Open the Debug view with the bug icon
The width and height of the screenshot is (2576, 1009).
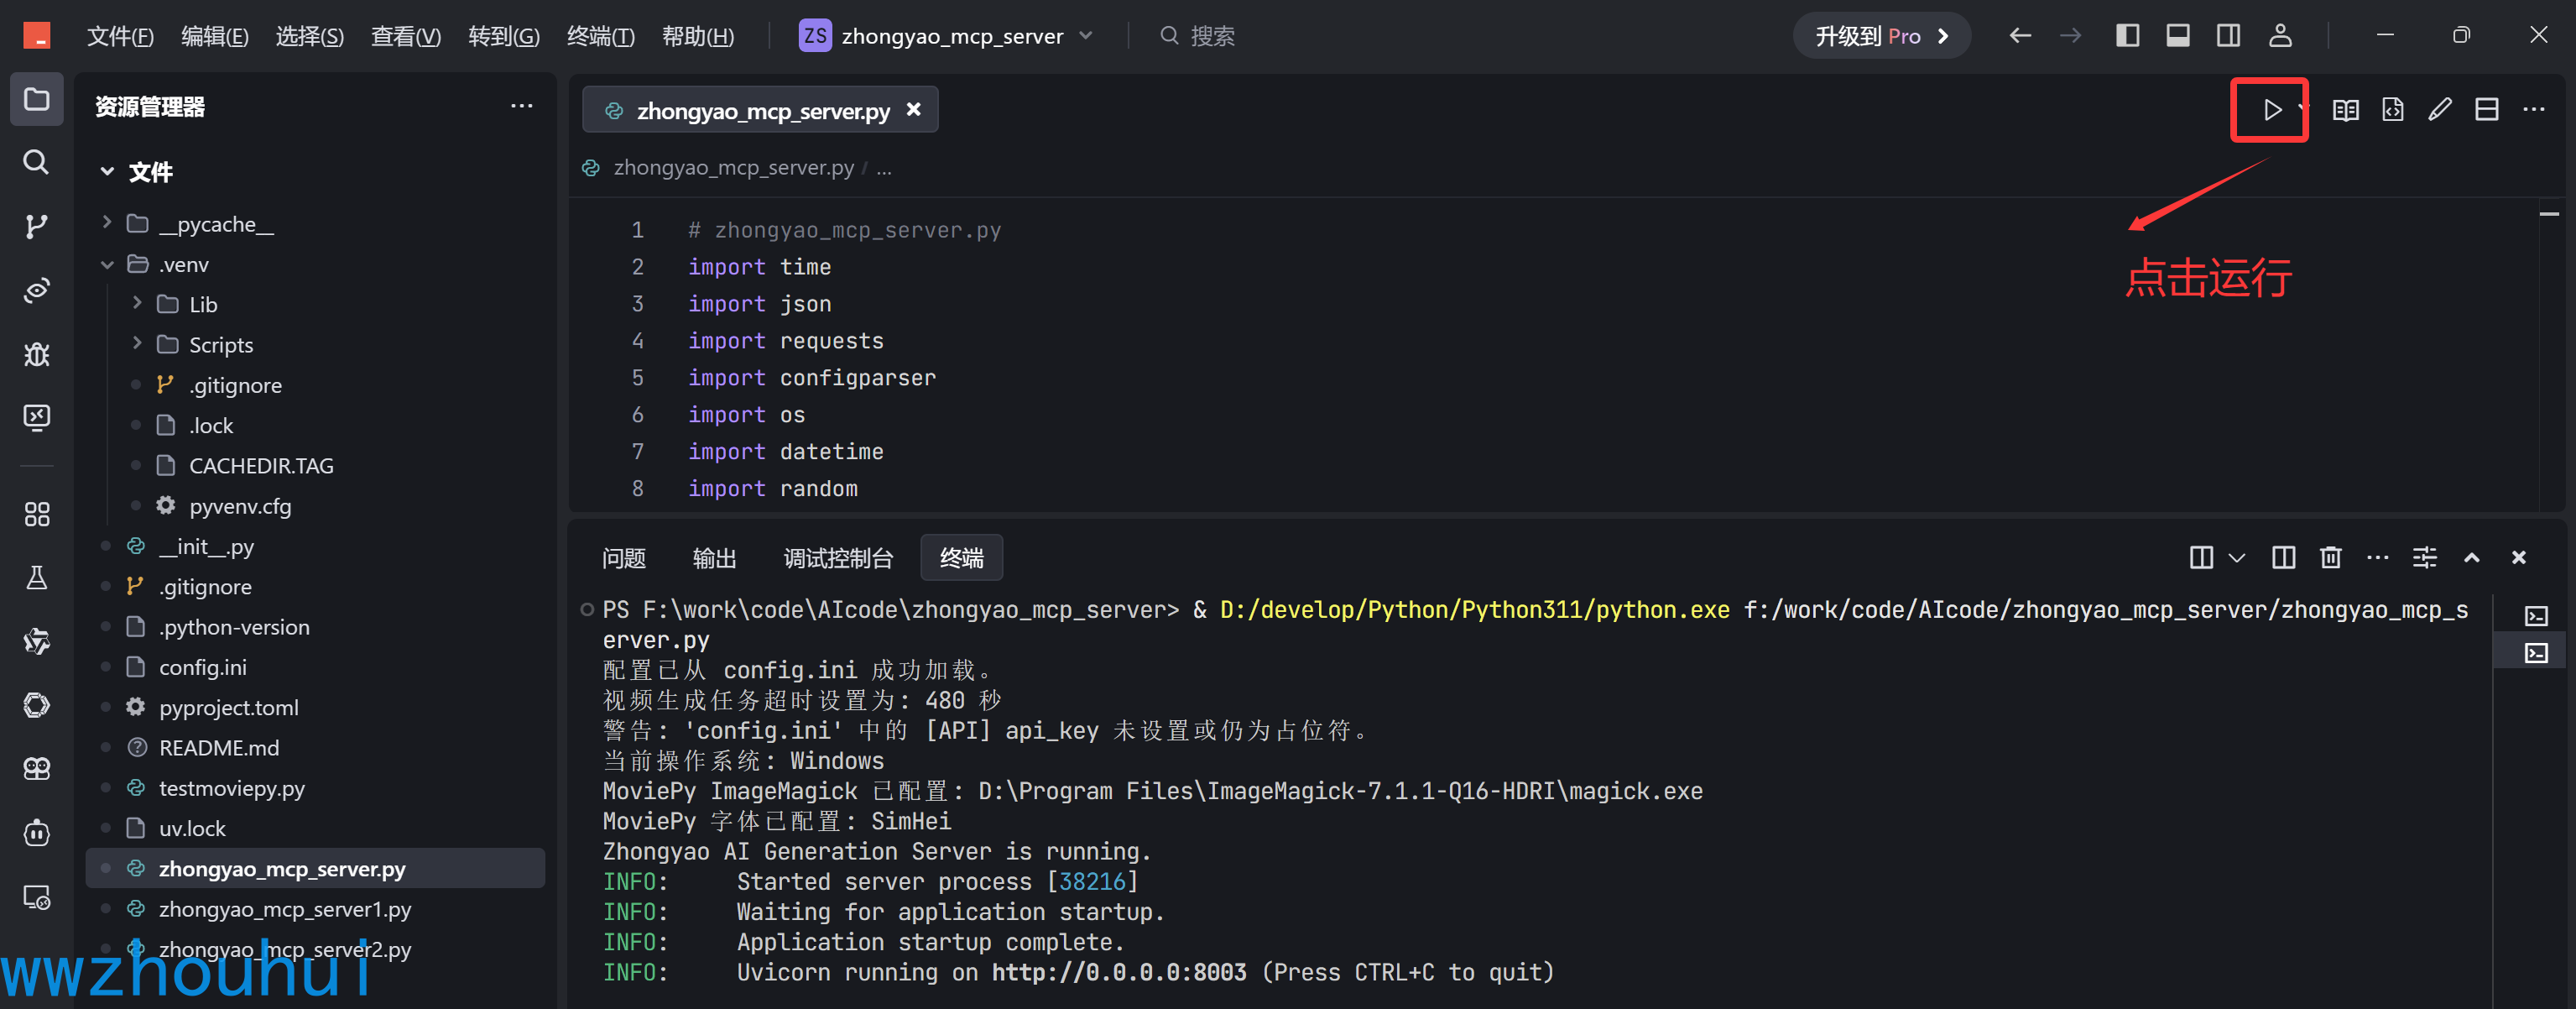[x=37, y=353]
